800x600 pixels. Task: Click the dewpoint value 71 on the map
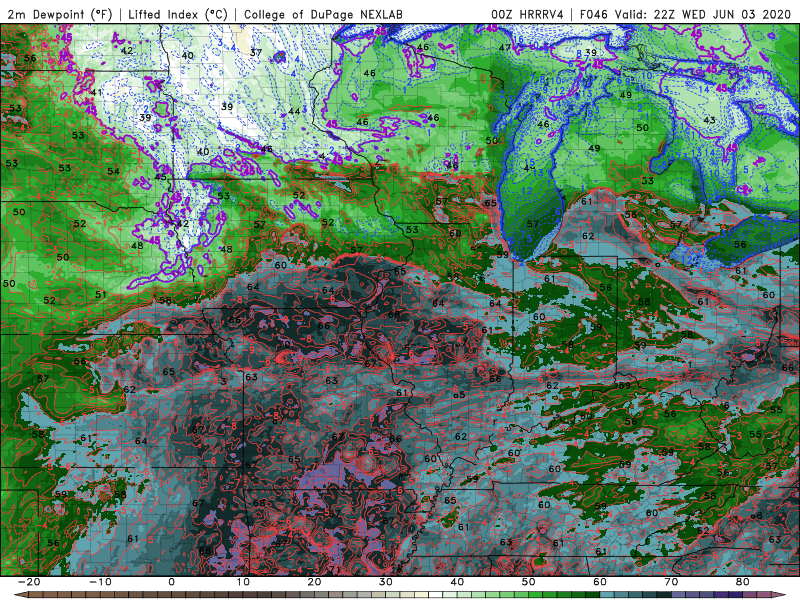(x=335, y=569)
